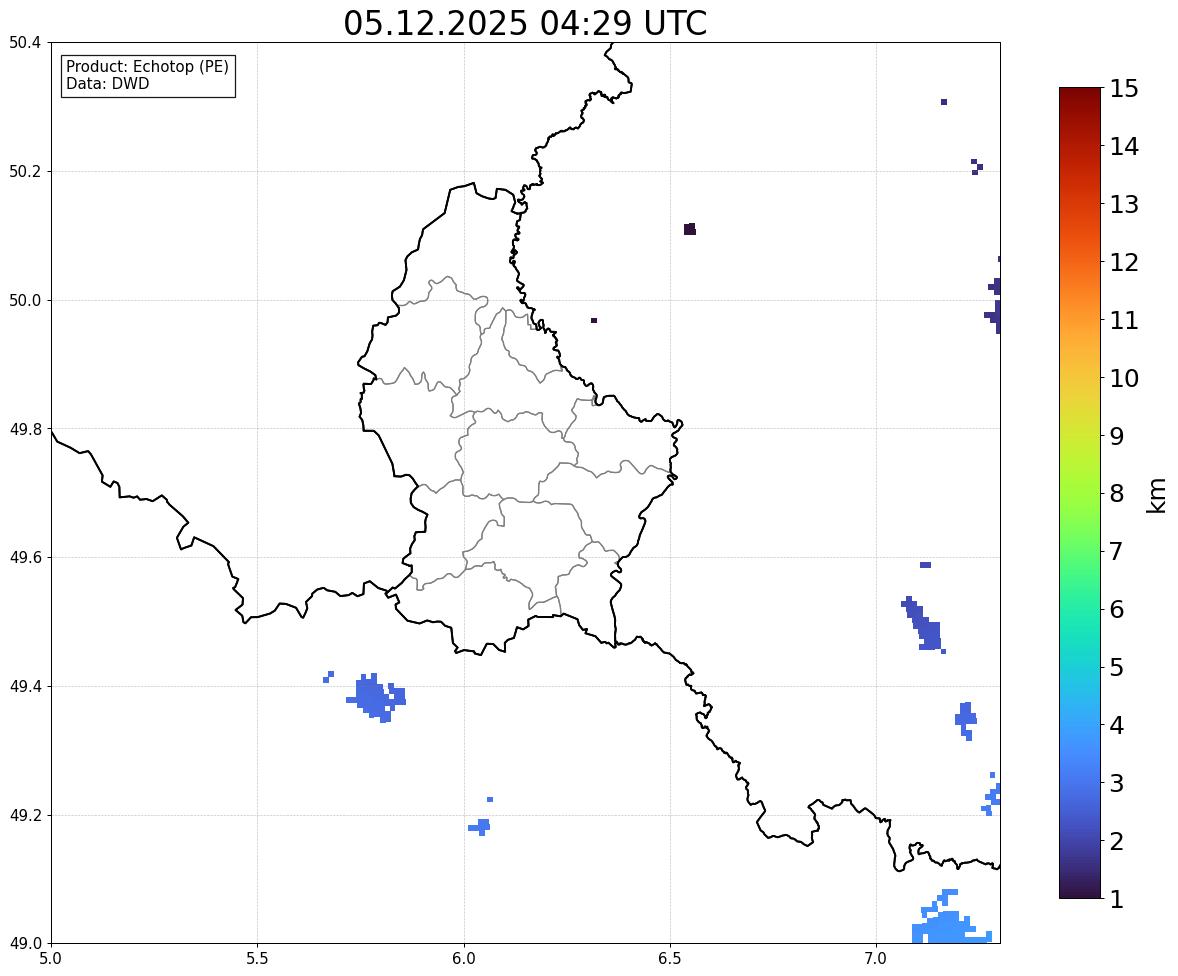Click longitude axis label 5.5
1178x976 pixels.
click(258, 959)
